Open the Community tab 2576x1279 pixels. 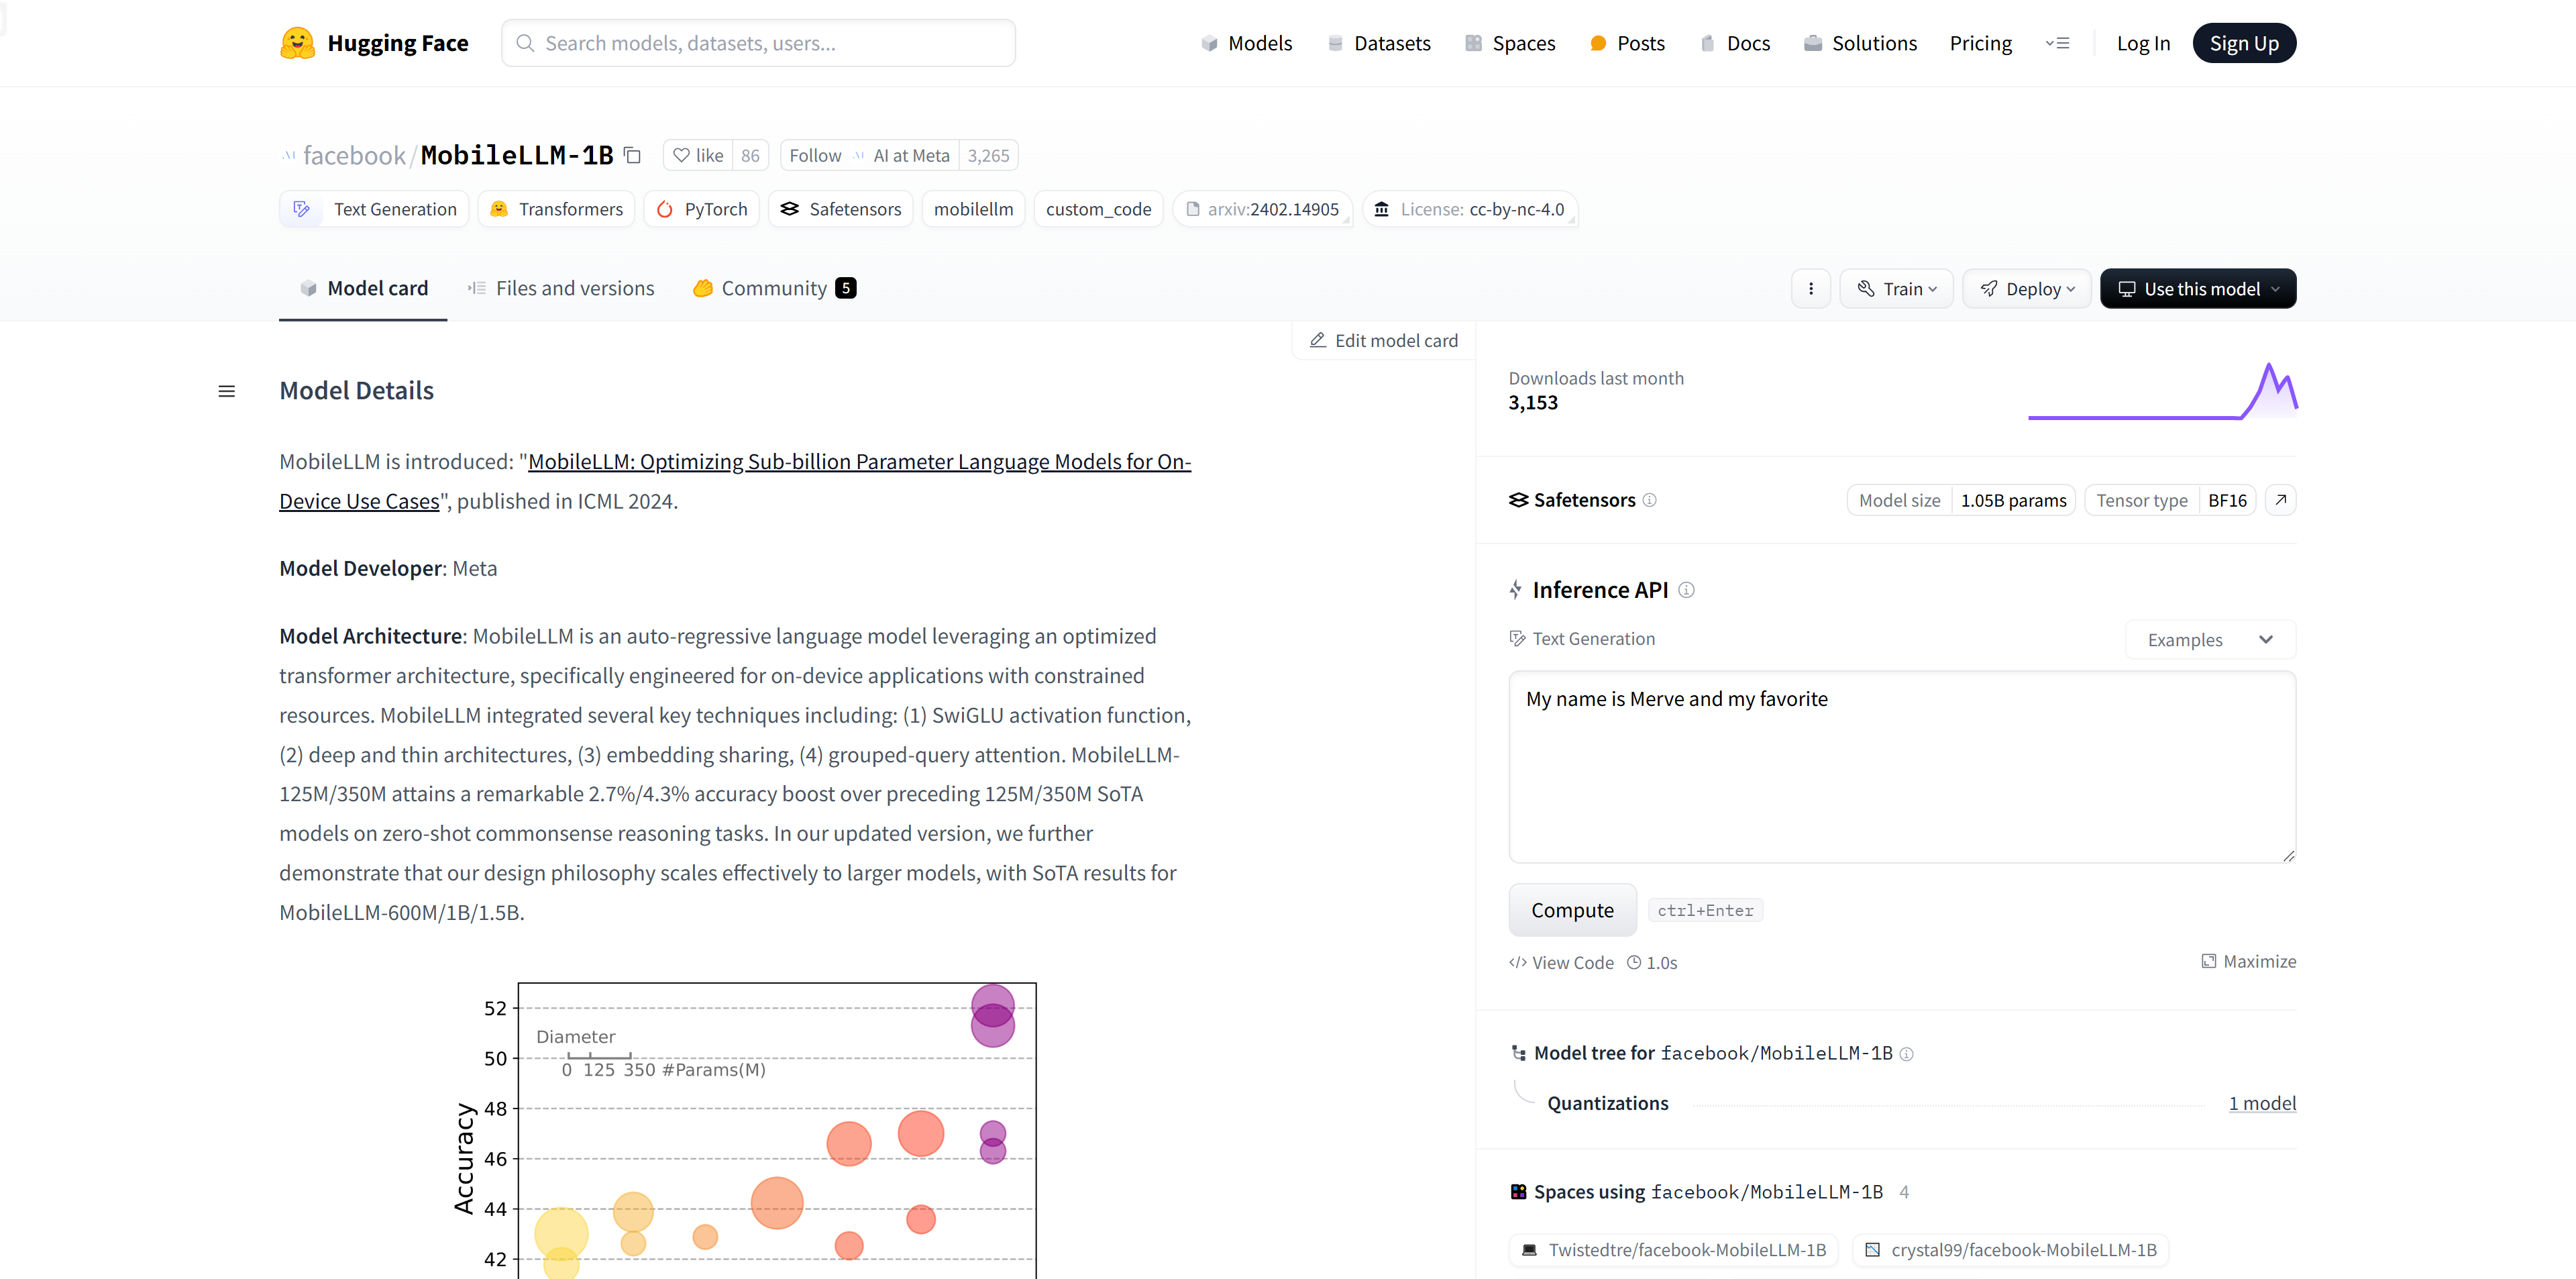[774, 288]
